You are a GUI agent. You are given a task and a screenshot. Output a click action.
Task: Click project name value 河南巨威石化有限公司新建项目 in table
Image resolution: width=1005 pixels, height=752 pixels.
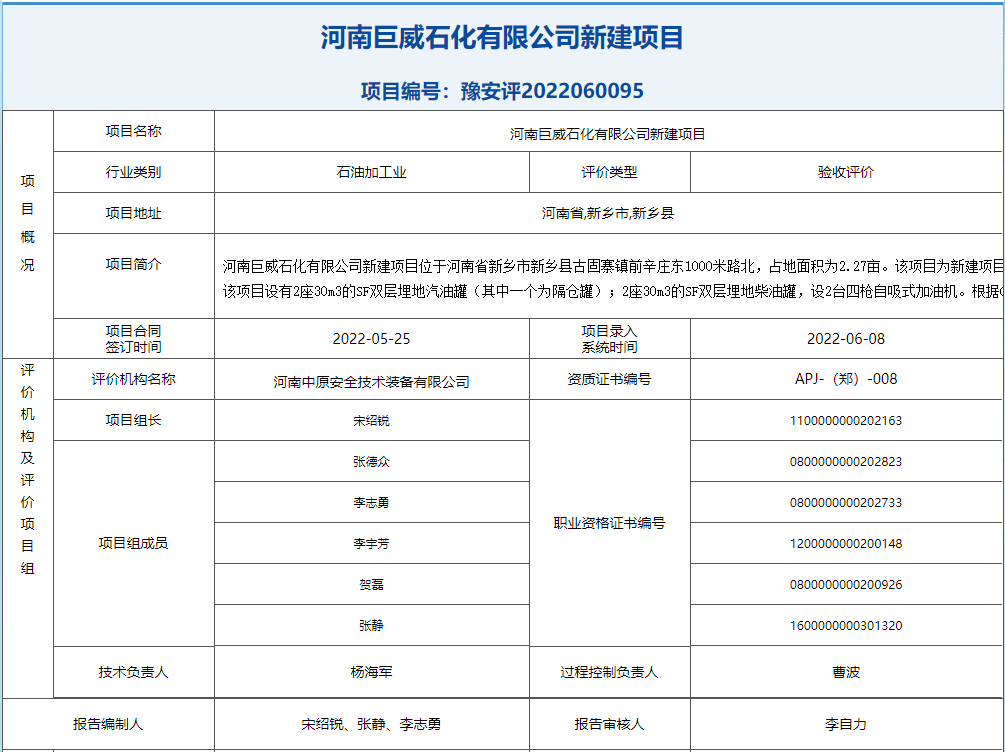click(608, 134)
